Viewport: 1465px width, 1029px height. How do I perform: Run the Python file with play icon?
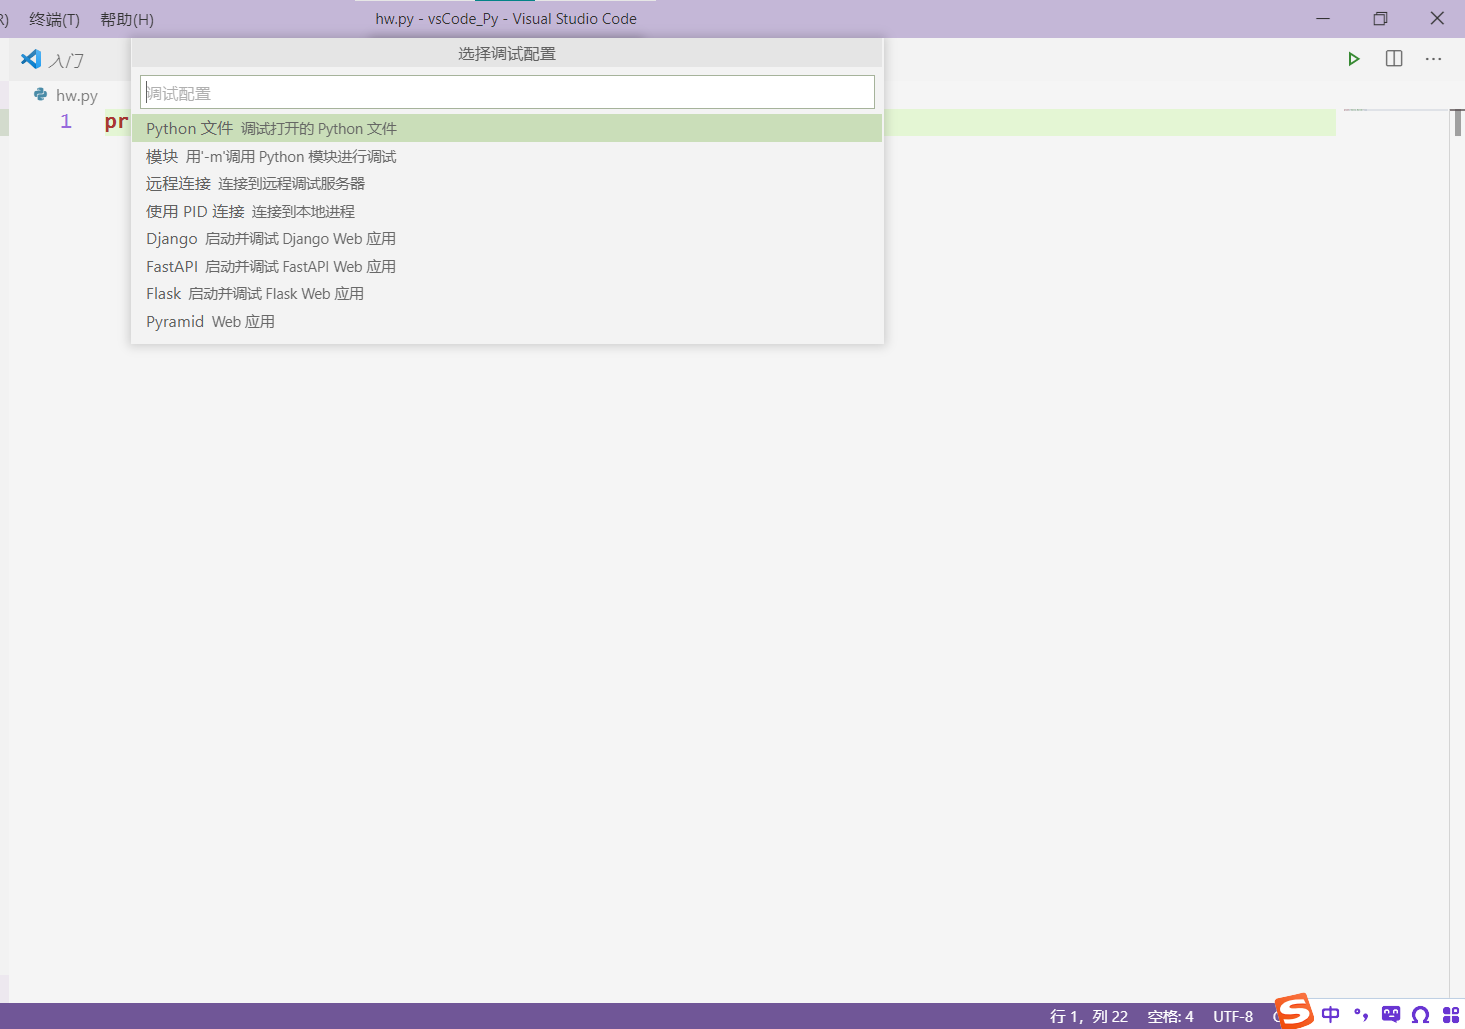pyautogui.click(x=1353, y=59)
